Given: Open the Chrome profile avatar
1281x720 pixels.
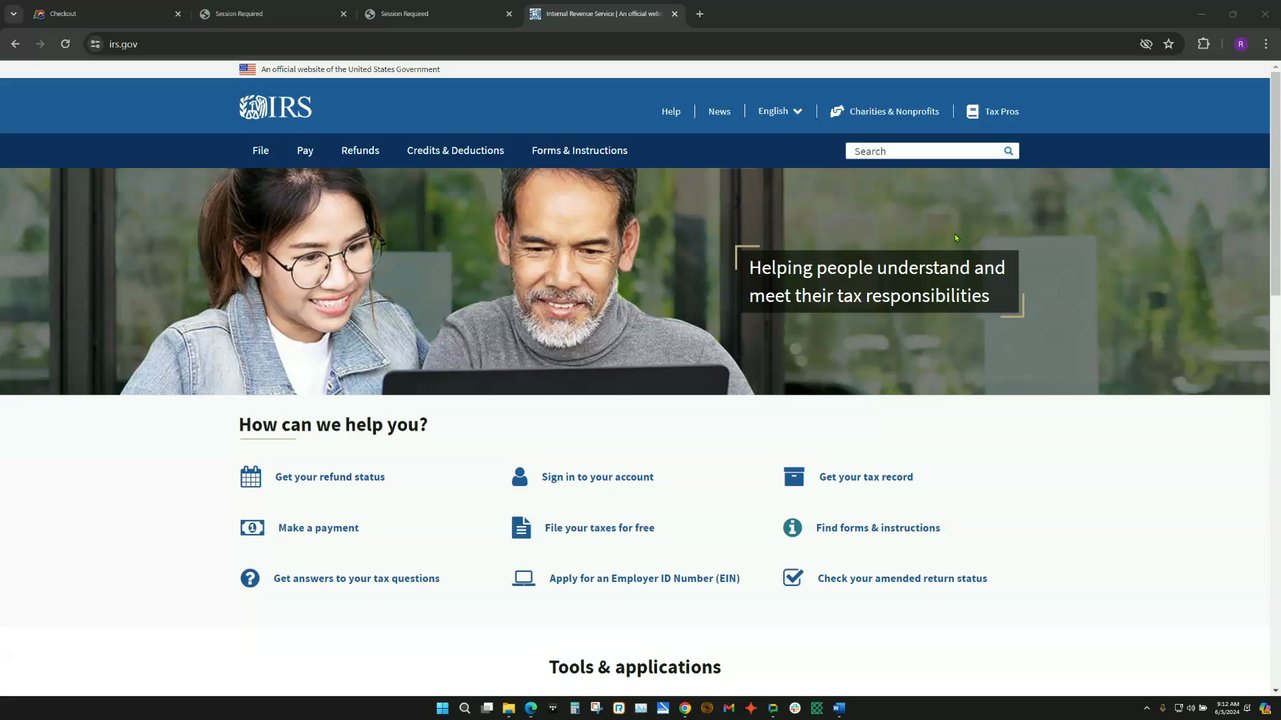Looking at the screenshot, I should coord(1240,44).
